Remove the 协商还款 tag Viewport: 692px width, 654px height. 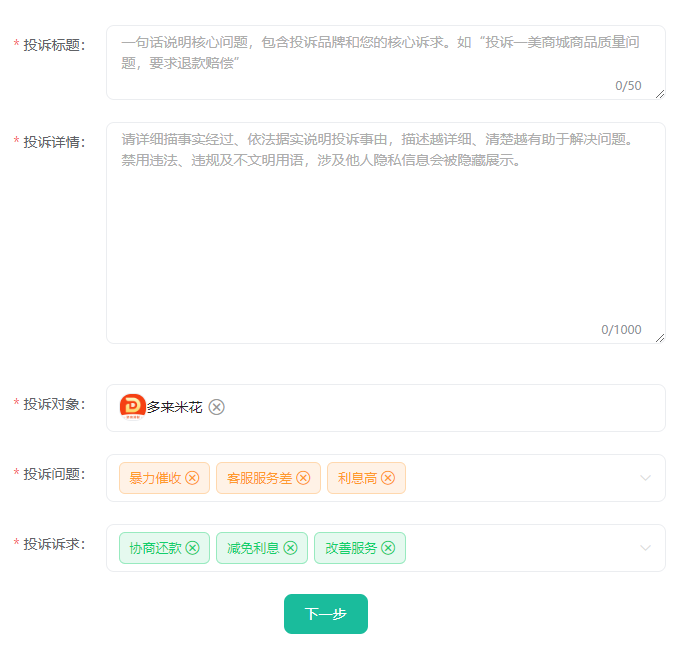tap(192, 548)
